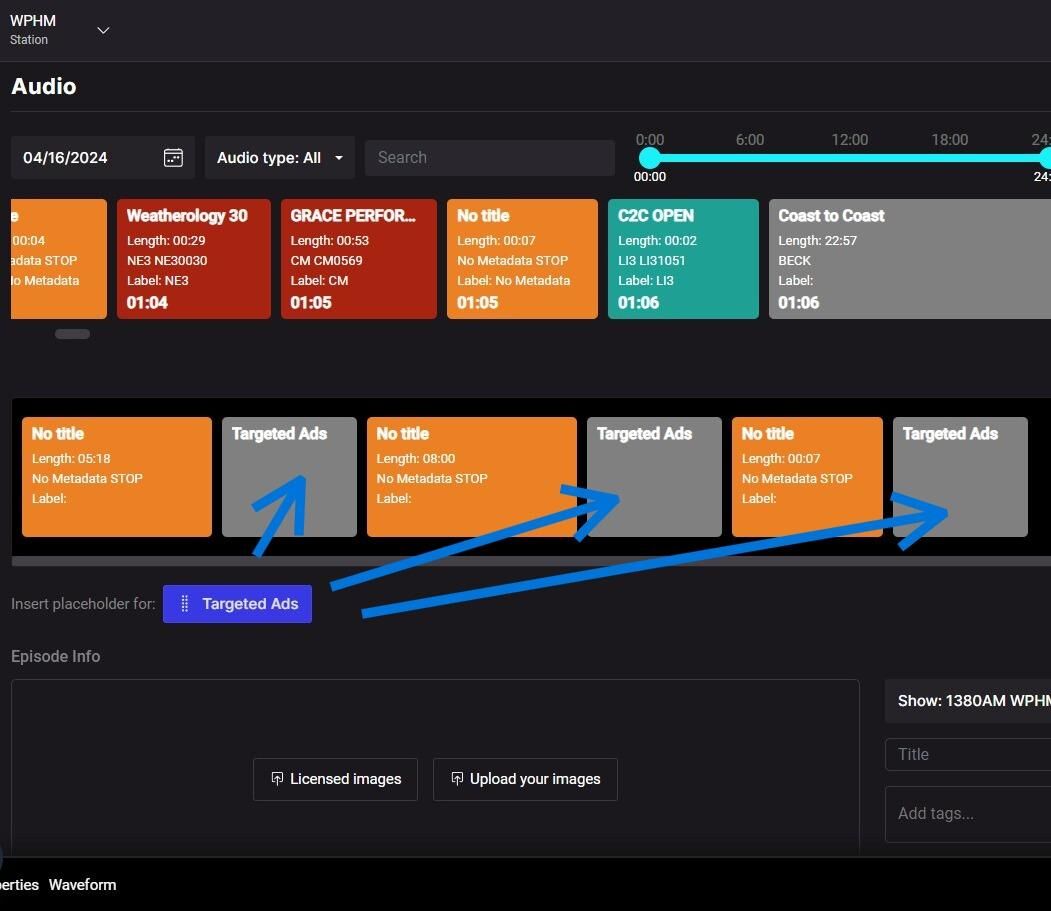Open the Show: 1380AM WPHM selector
This screenshot has width=1051, height=911.
click(967, 701)
